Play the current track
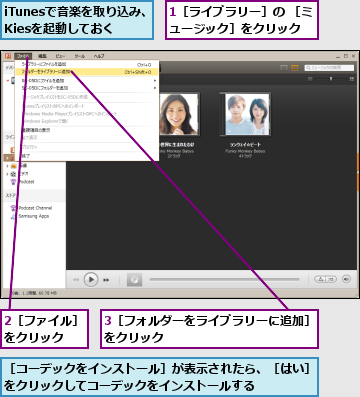 tap(91, 280)
